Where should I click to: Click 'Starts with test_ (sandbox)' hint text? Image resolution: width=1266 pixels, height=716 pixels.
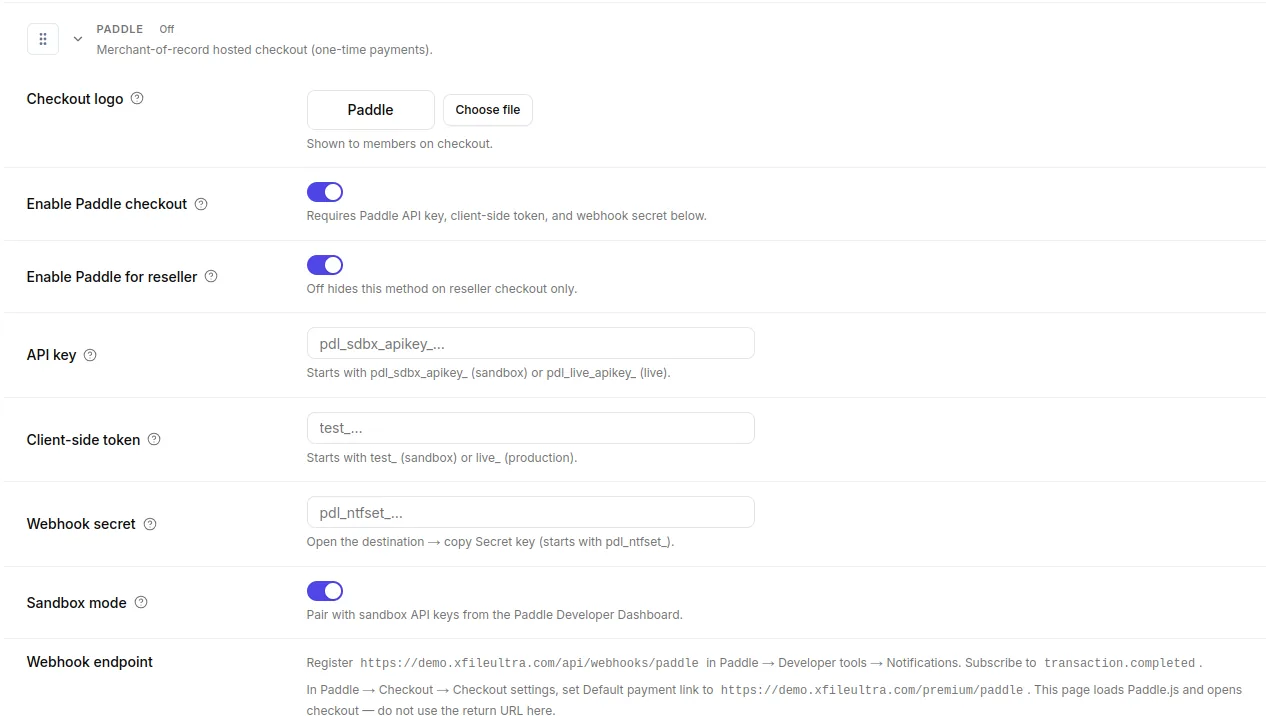(x=442, y=458)
